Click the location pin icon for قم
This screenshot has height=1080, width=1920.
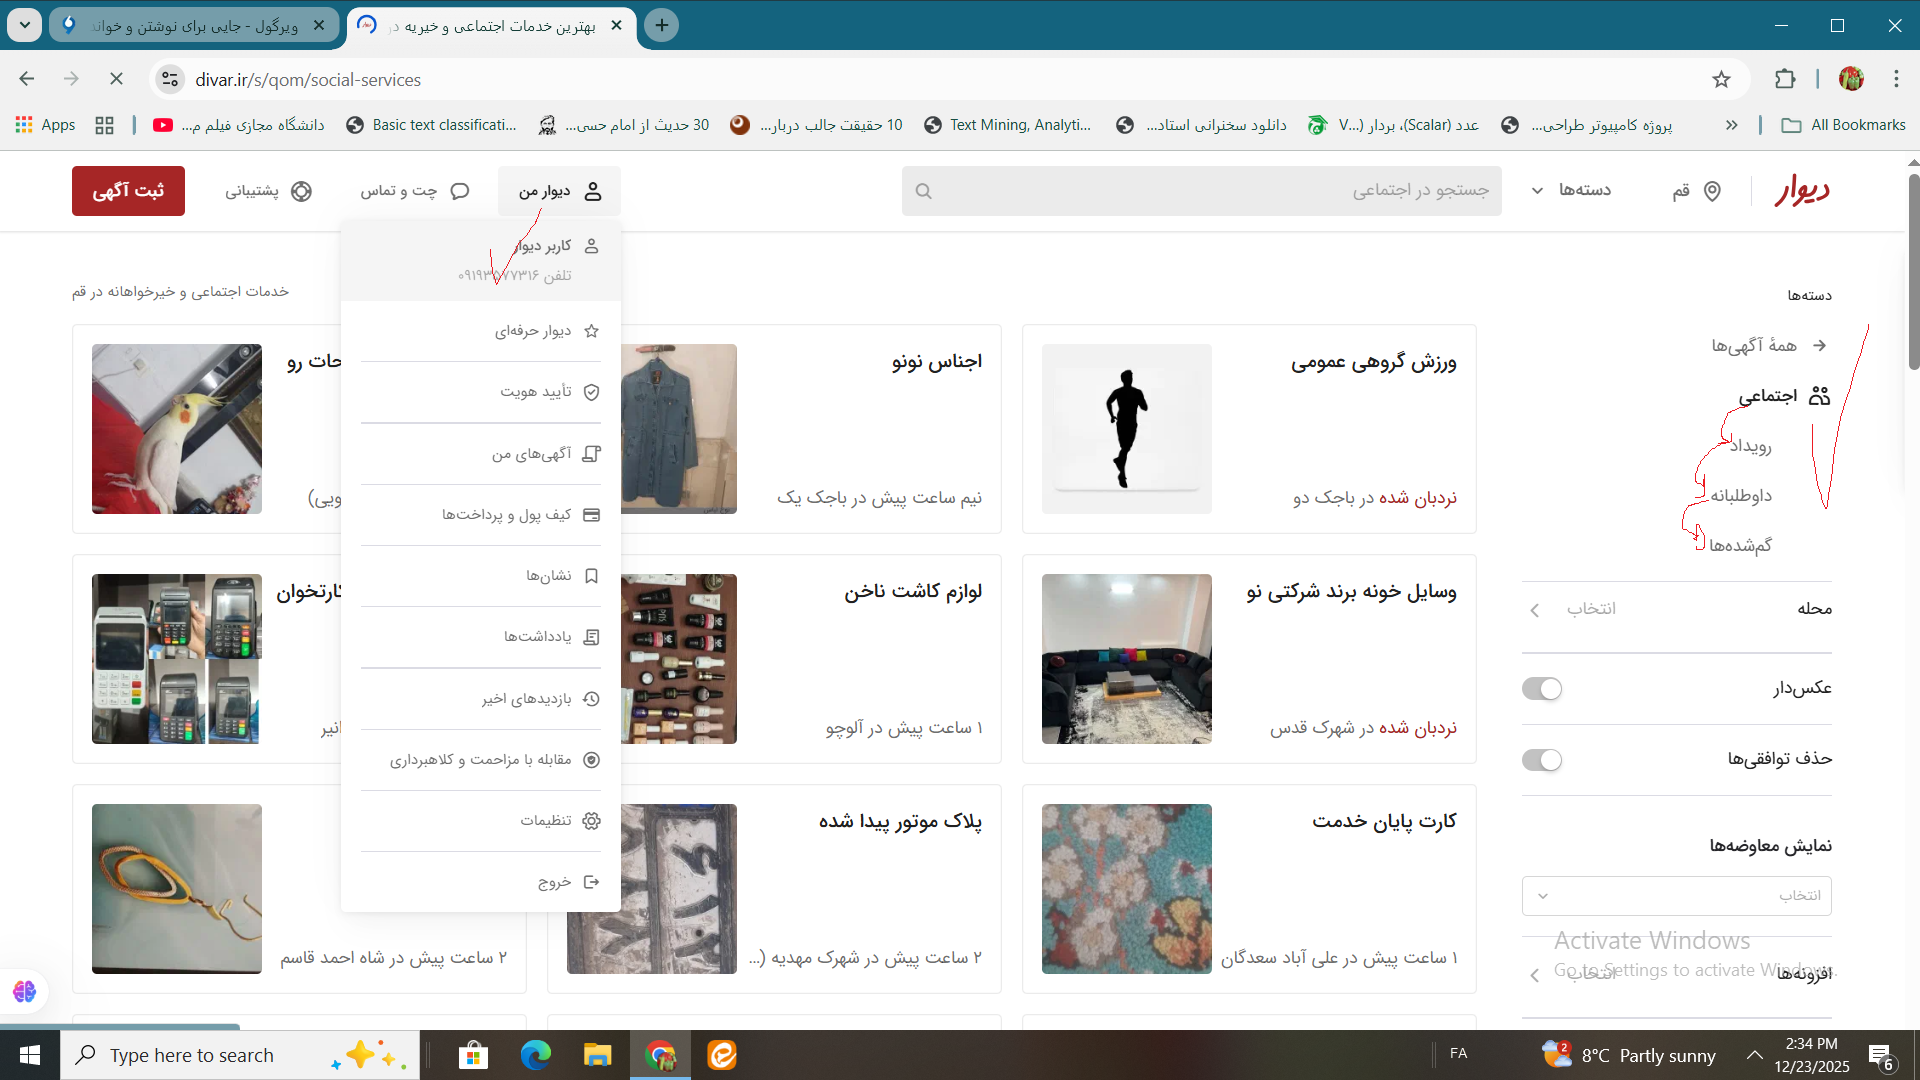coord(1712,191)
